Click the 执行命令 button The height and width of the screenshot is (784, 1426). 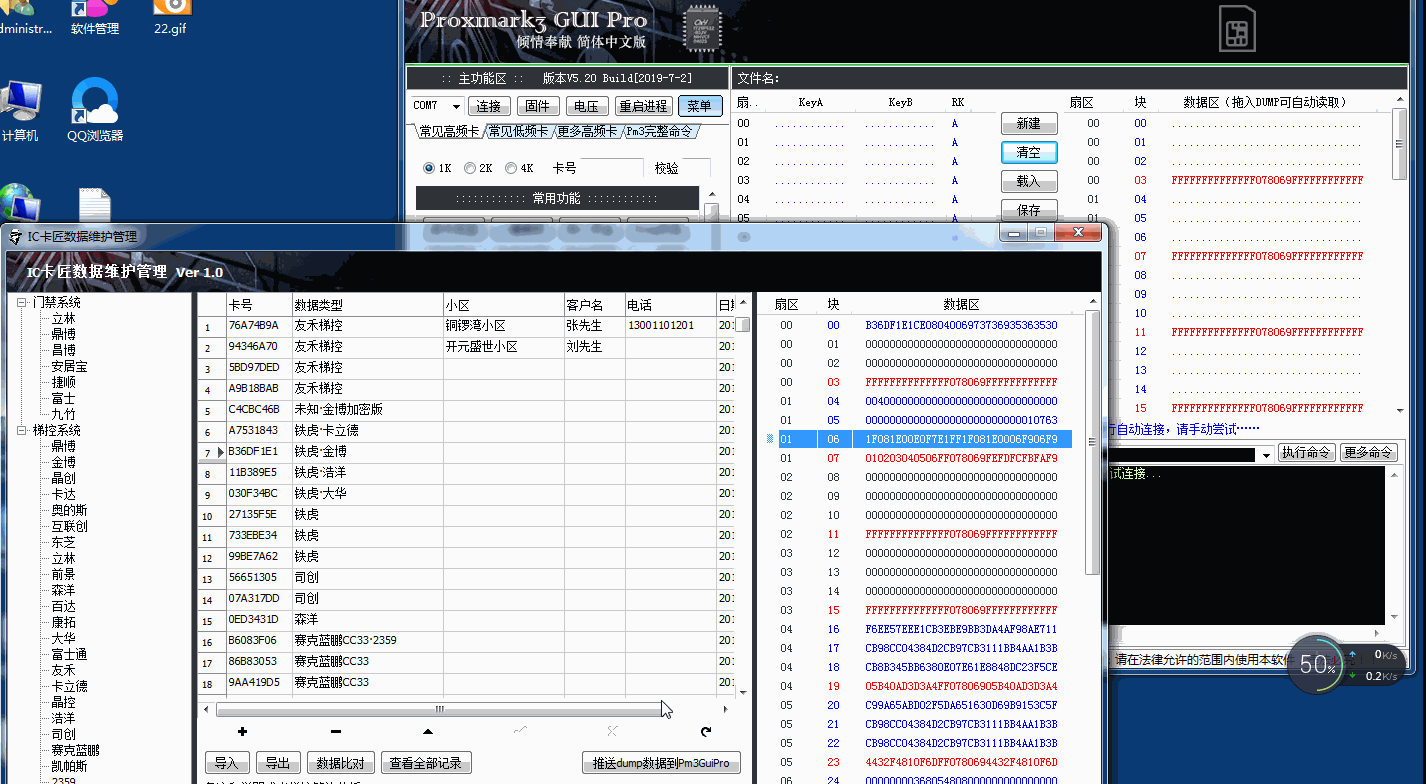coord(1306,453)
